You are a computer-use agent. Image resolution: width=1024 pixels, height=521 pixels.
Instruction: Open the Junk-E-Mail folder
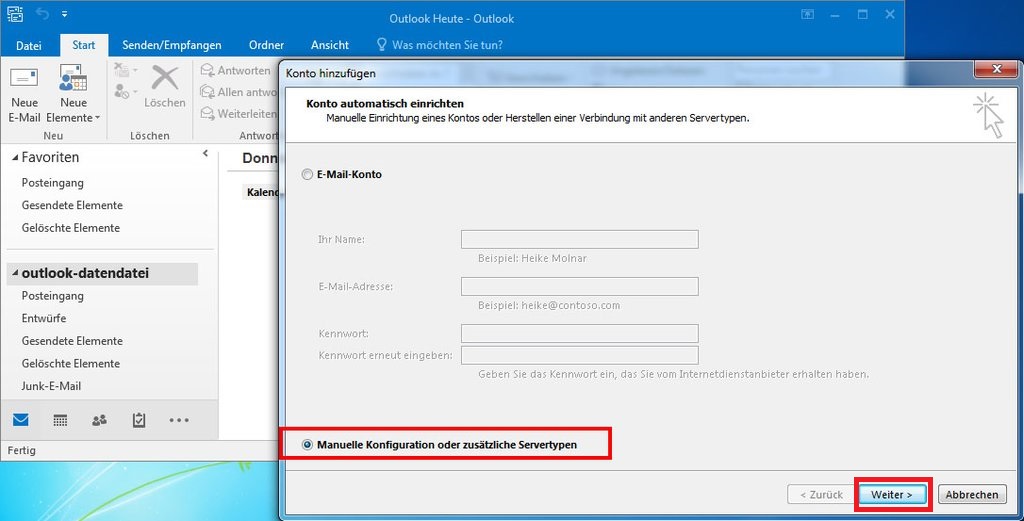51,386
